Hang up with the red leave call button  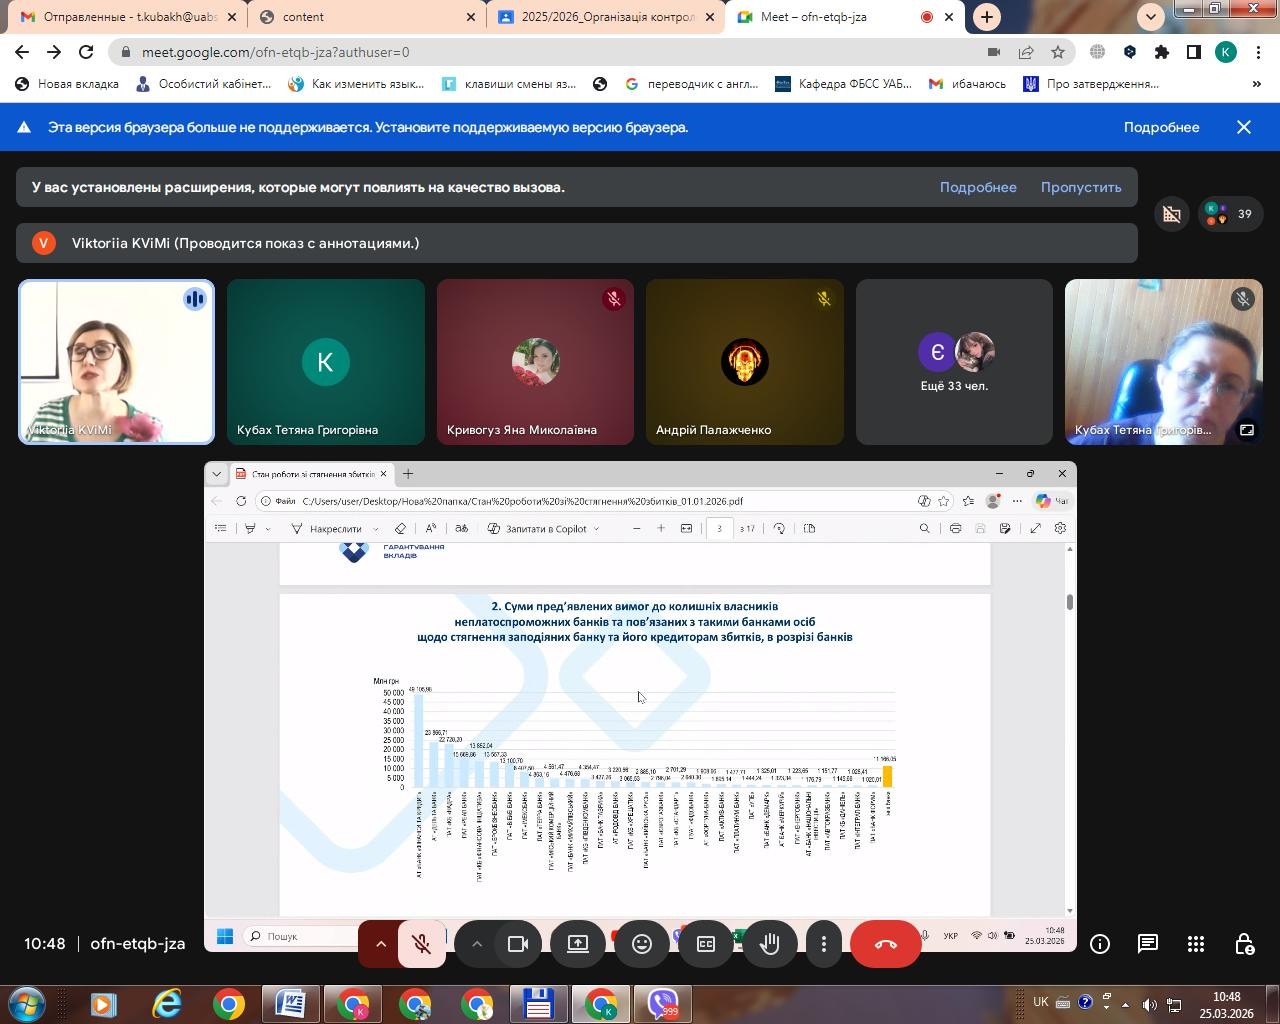point(885,944)
